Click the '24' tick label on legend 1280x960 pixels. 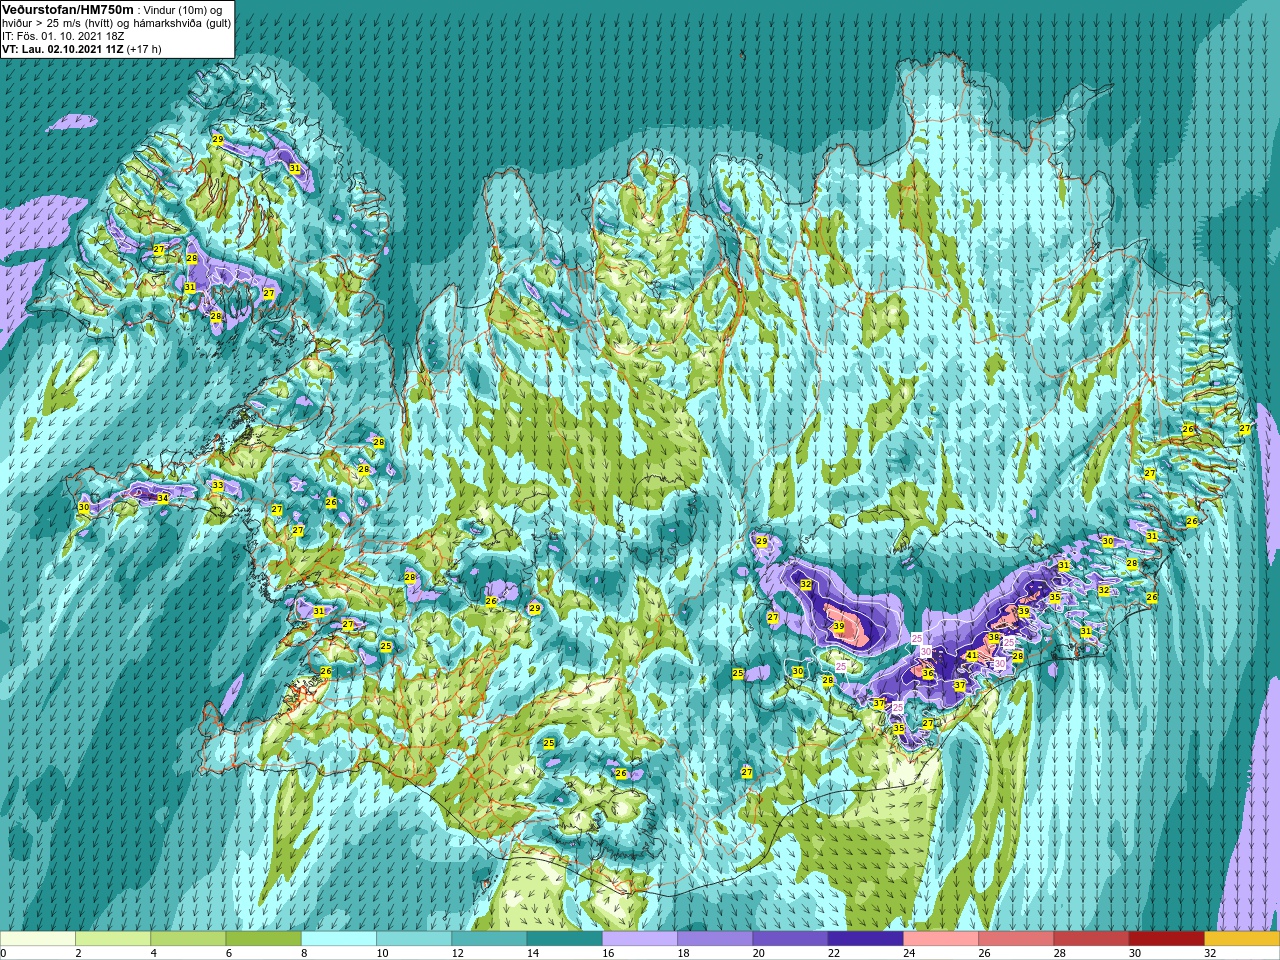click(909, 953)
